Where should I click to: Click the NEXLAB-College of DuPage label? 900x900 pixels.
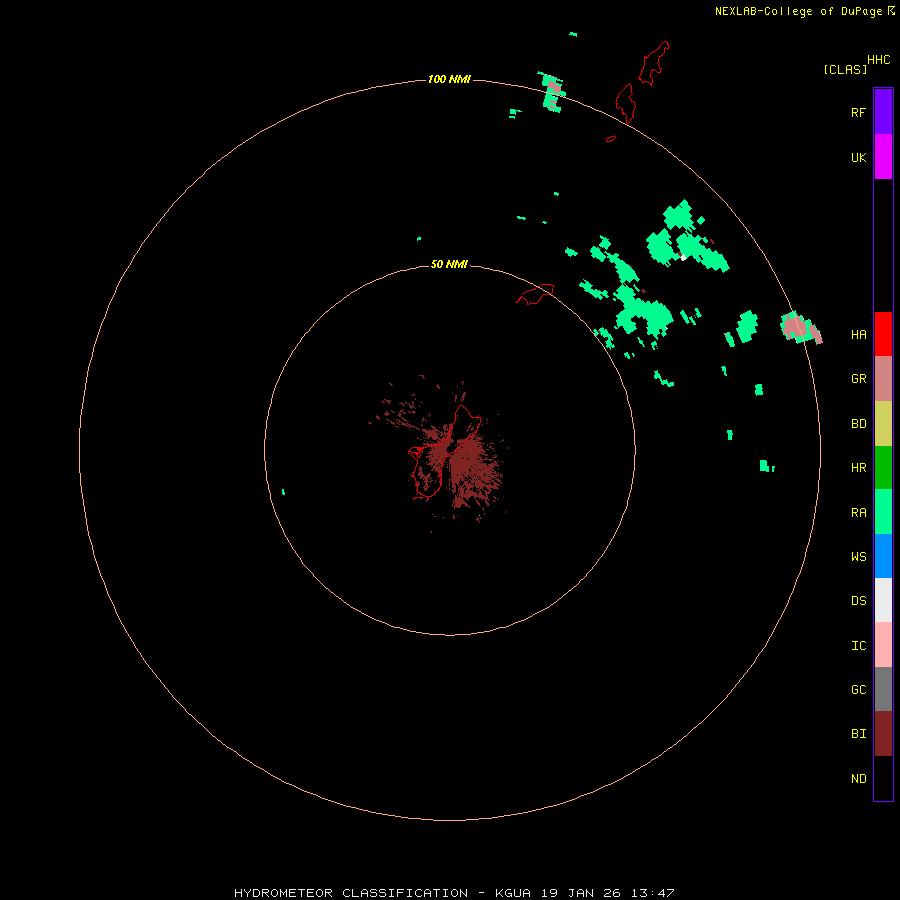click(798, 11)
